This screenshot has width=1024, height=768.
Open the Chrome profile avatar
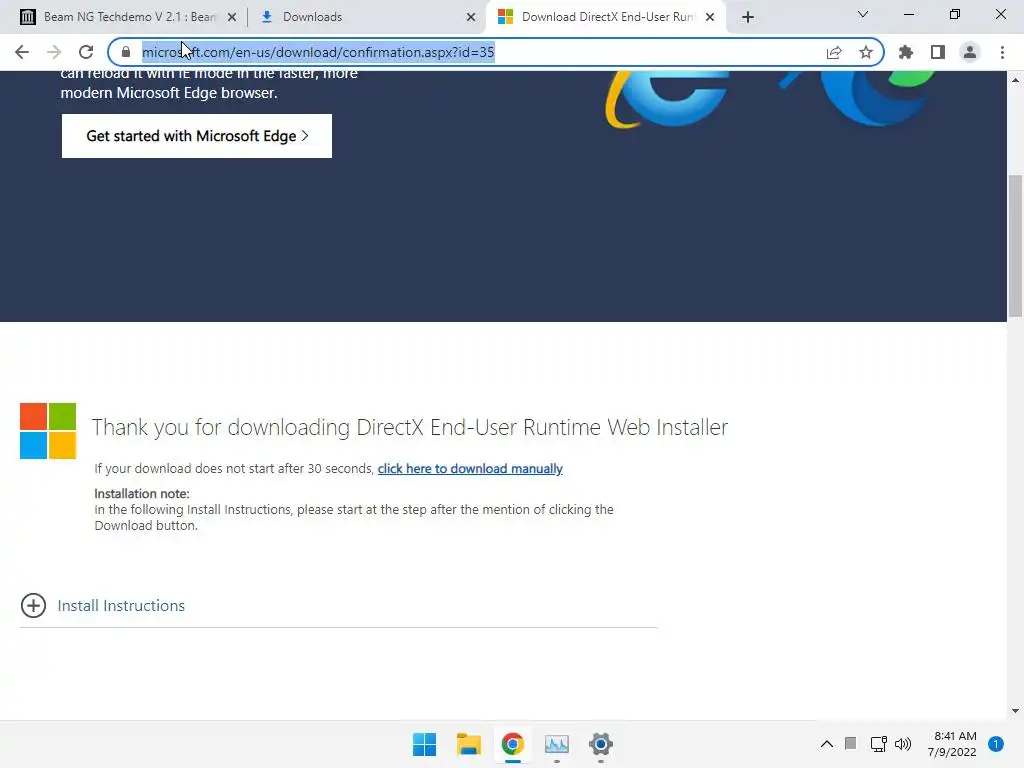click(x=970, y=52)
